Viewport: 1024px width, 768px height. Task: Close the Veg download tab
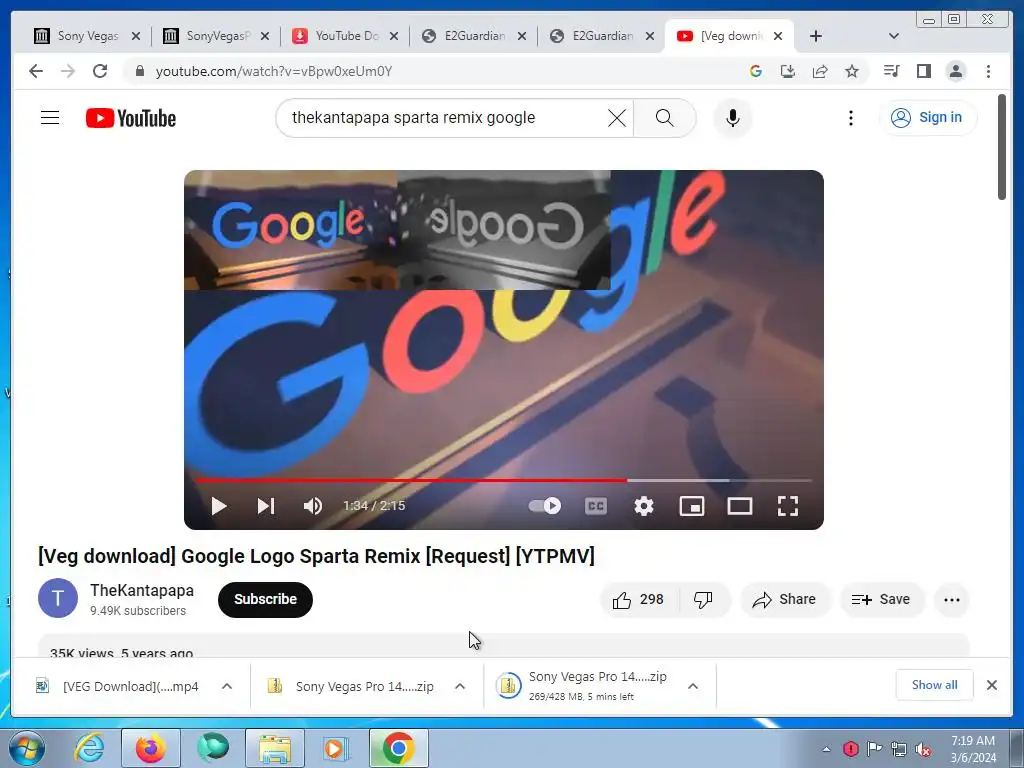[x=778, y=36]
